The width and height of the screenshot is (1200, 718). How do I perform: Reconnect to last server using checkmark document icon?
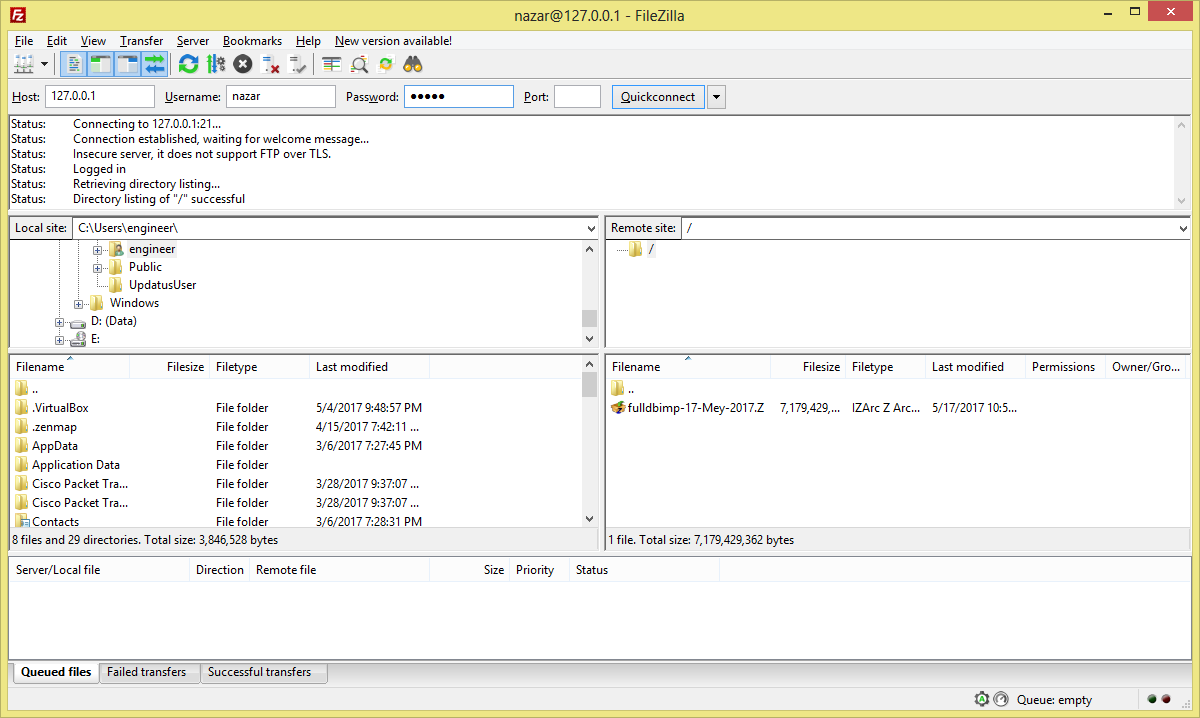pos(297,64)
